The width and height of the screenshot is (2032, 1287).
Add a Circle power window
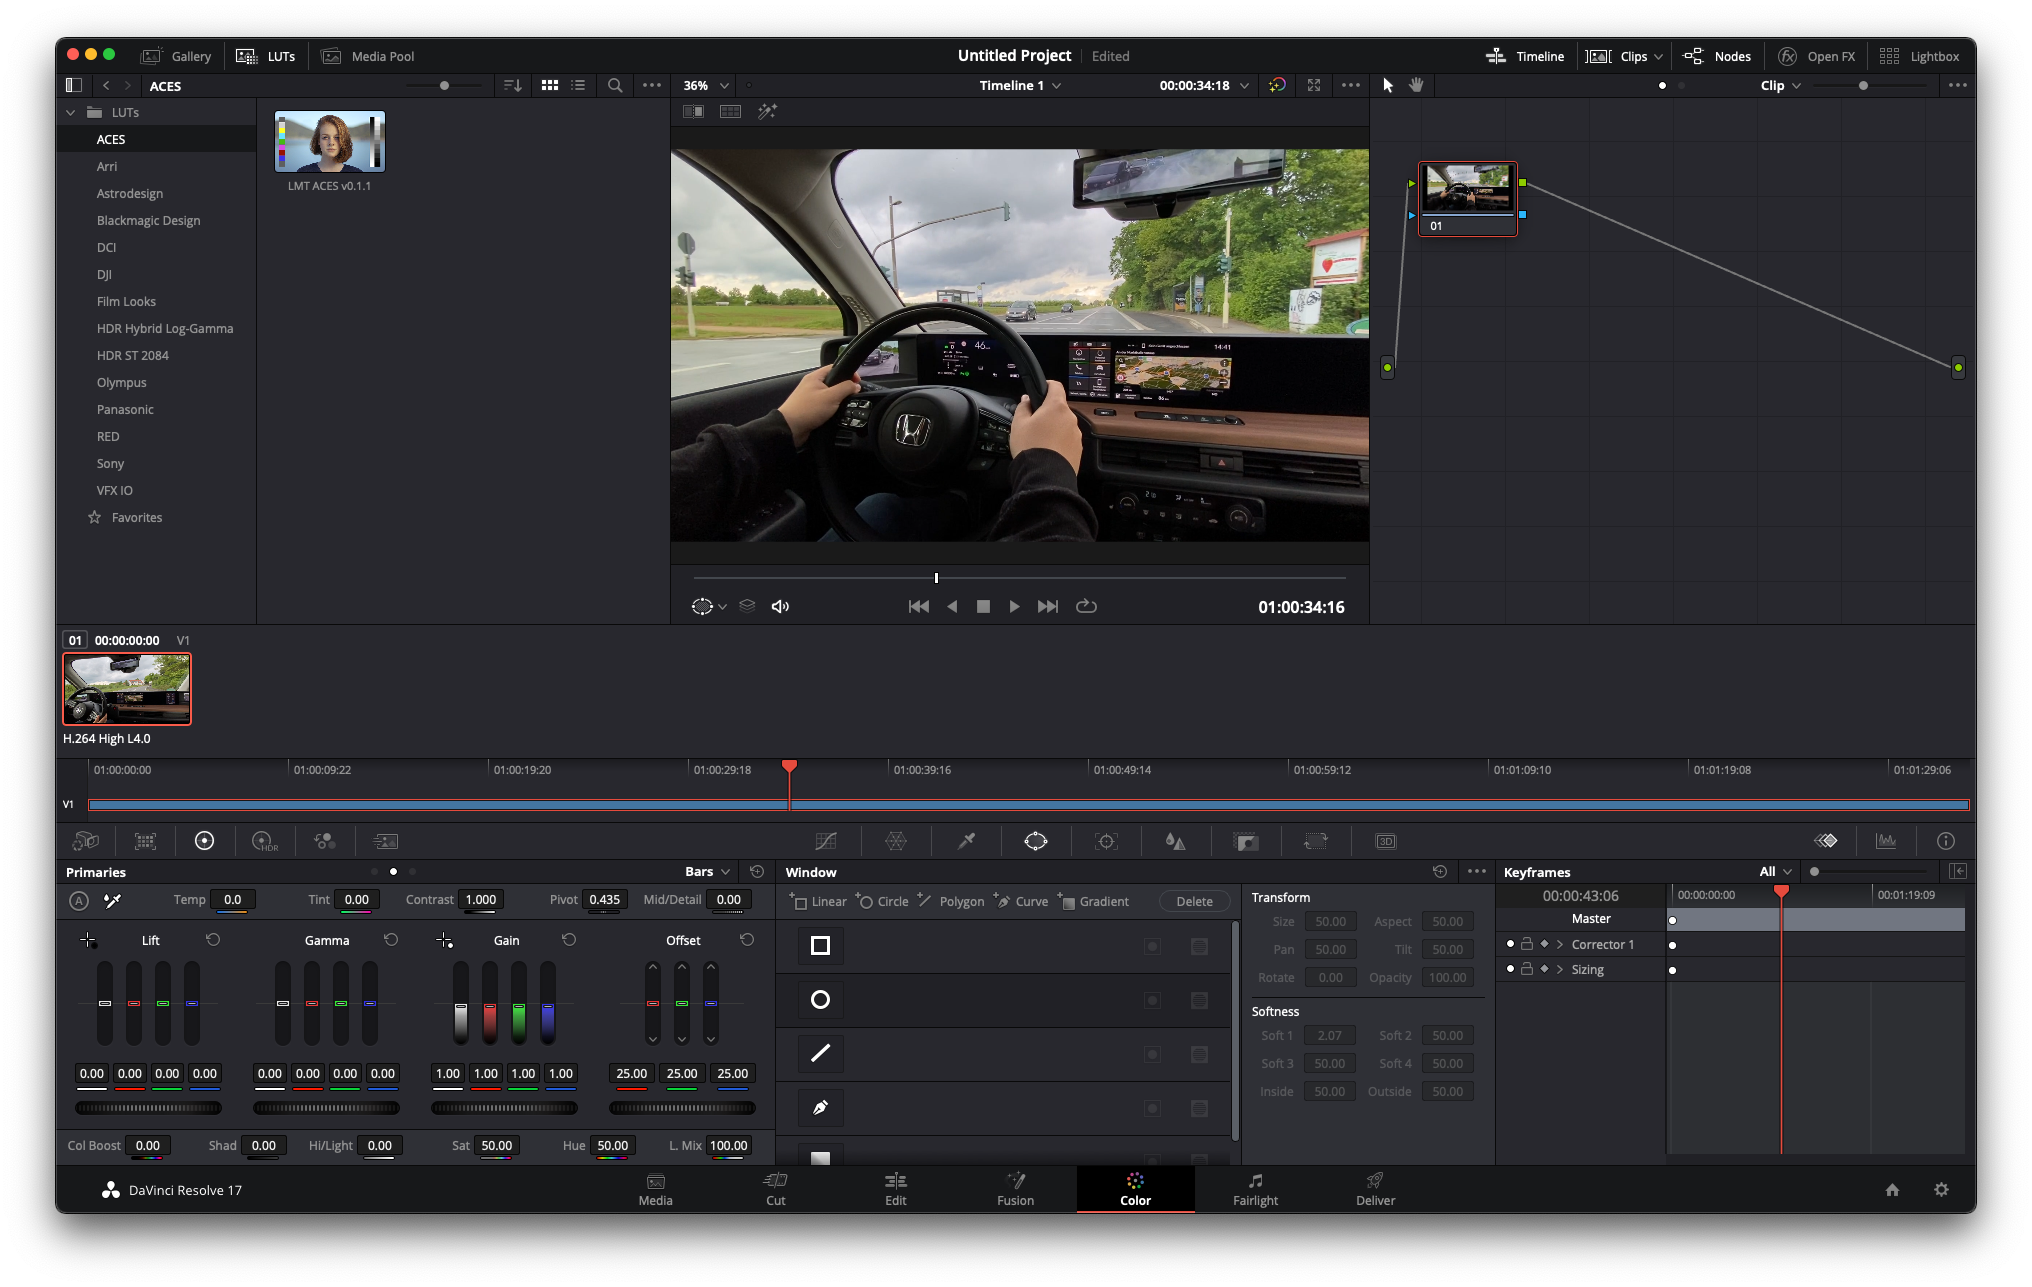[882, 901]
